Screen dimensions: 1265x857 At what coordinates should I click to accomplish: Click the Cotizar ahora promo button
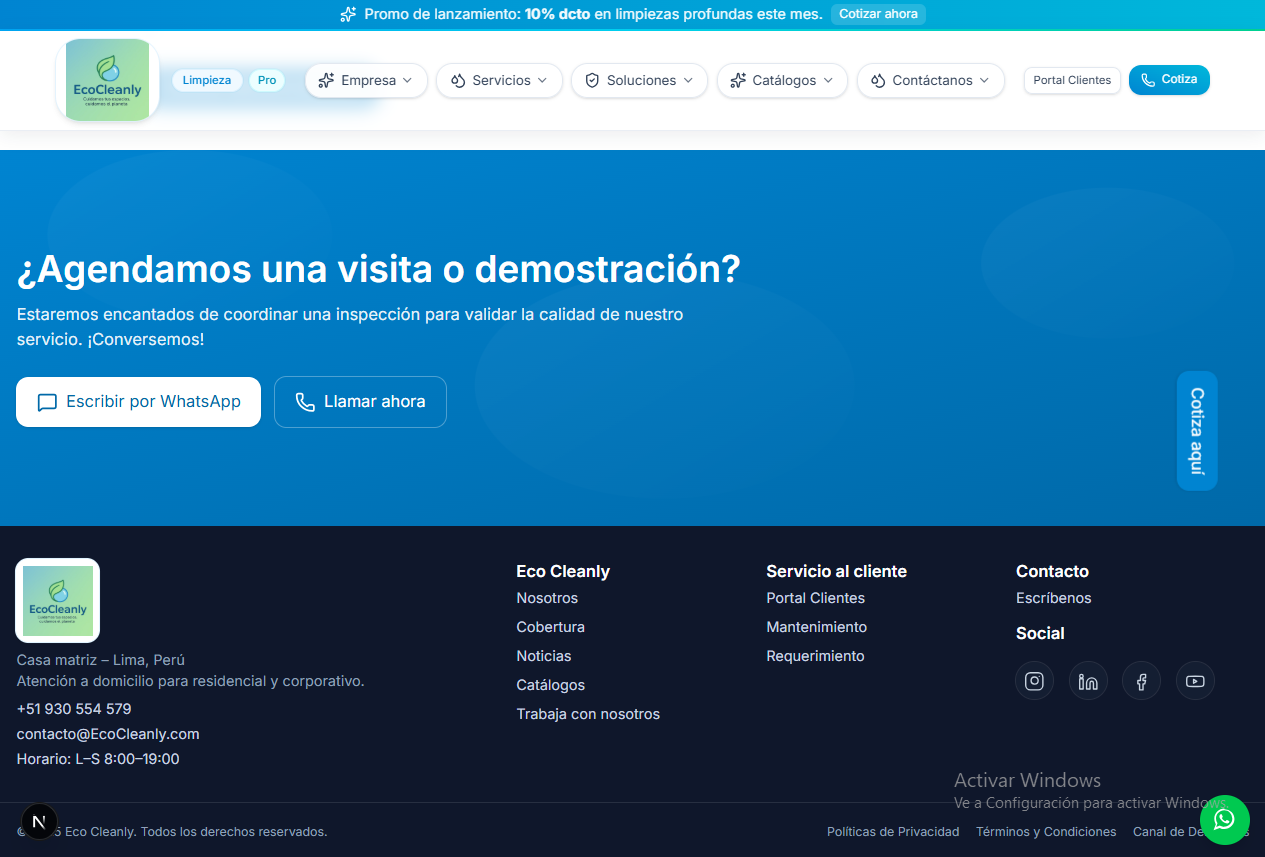tap(878, 14)
